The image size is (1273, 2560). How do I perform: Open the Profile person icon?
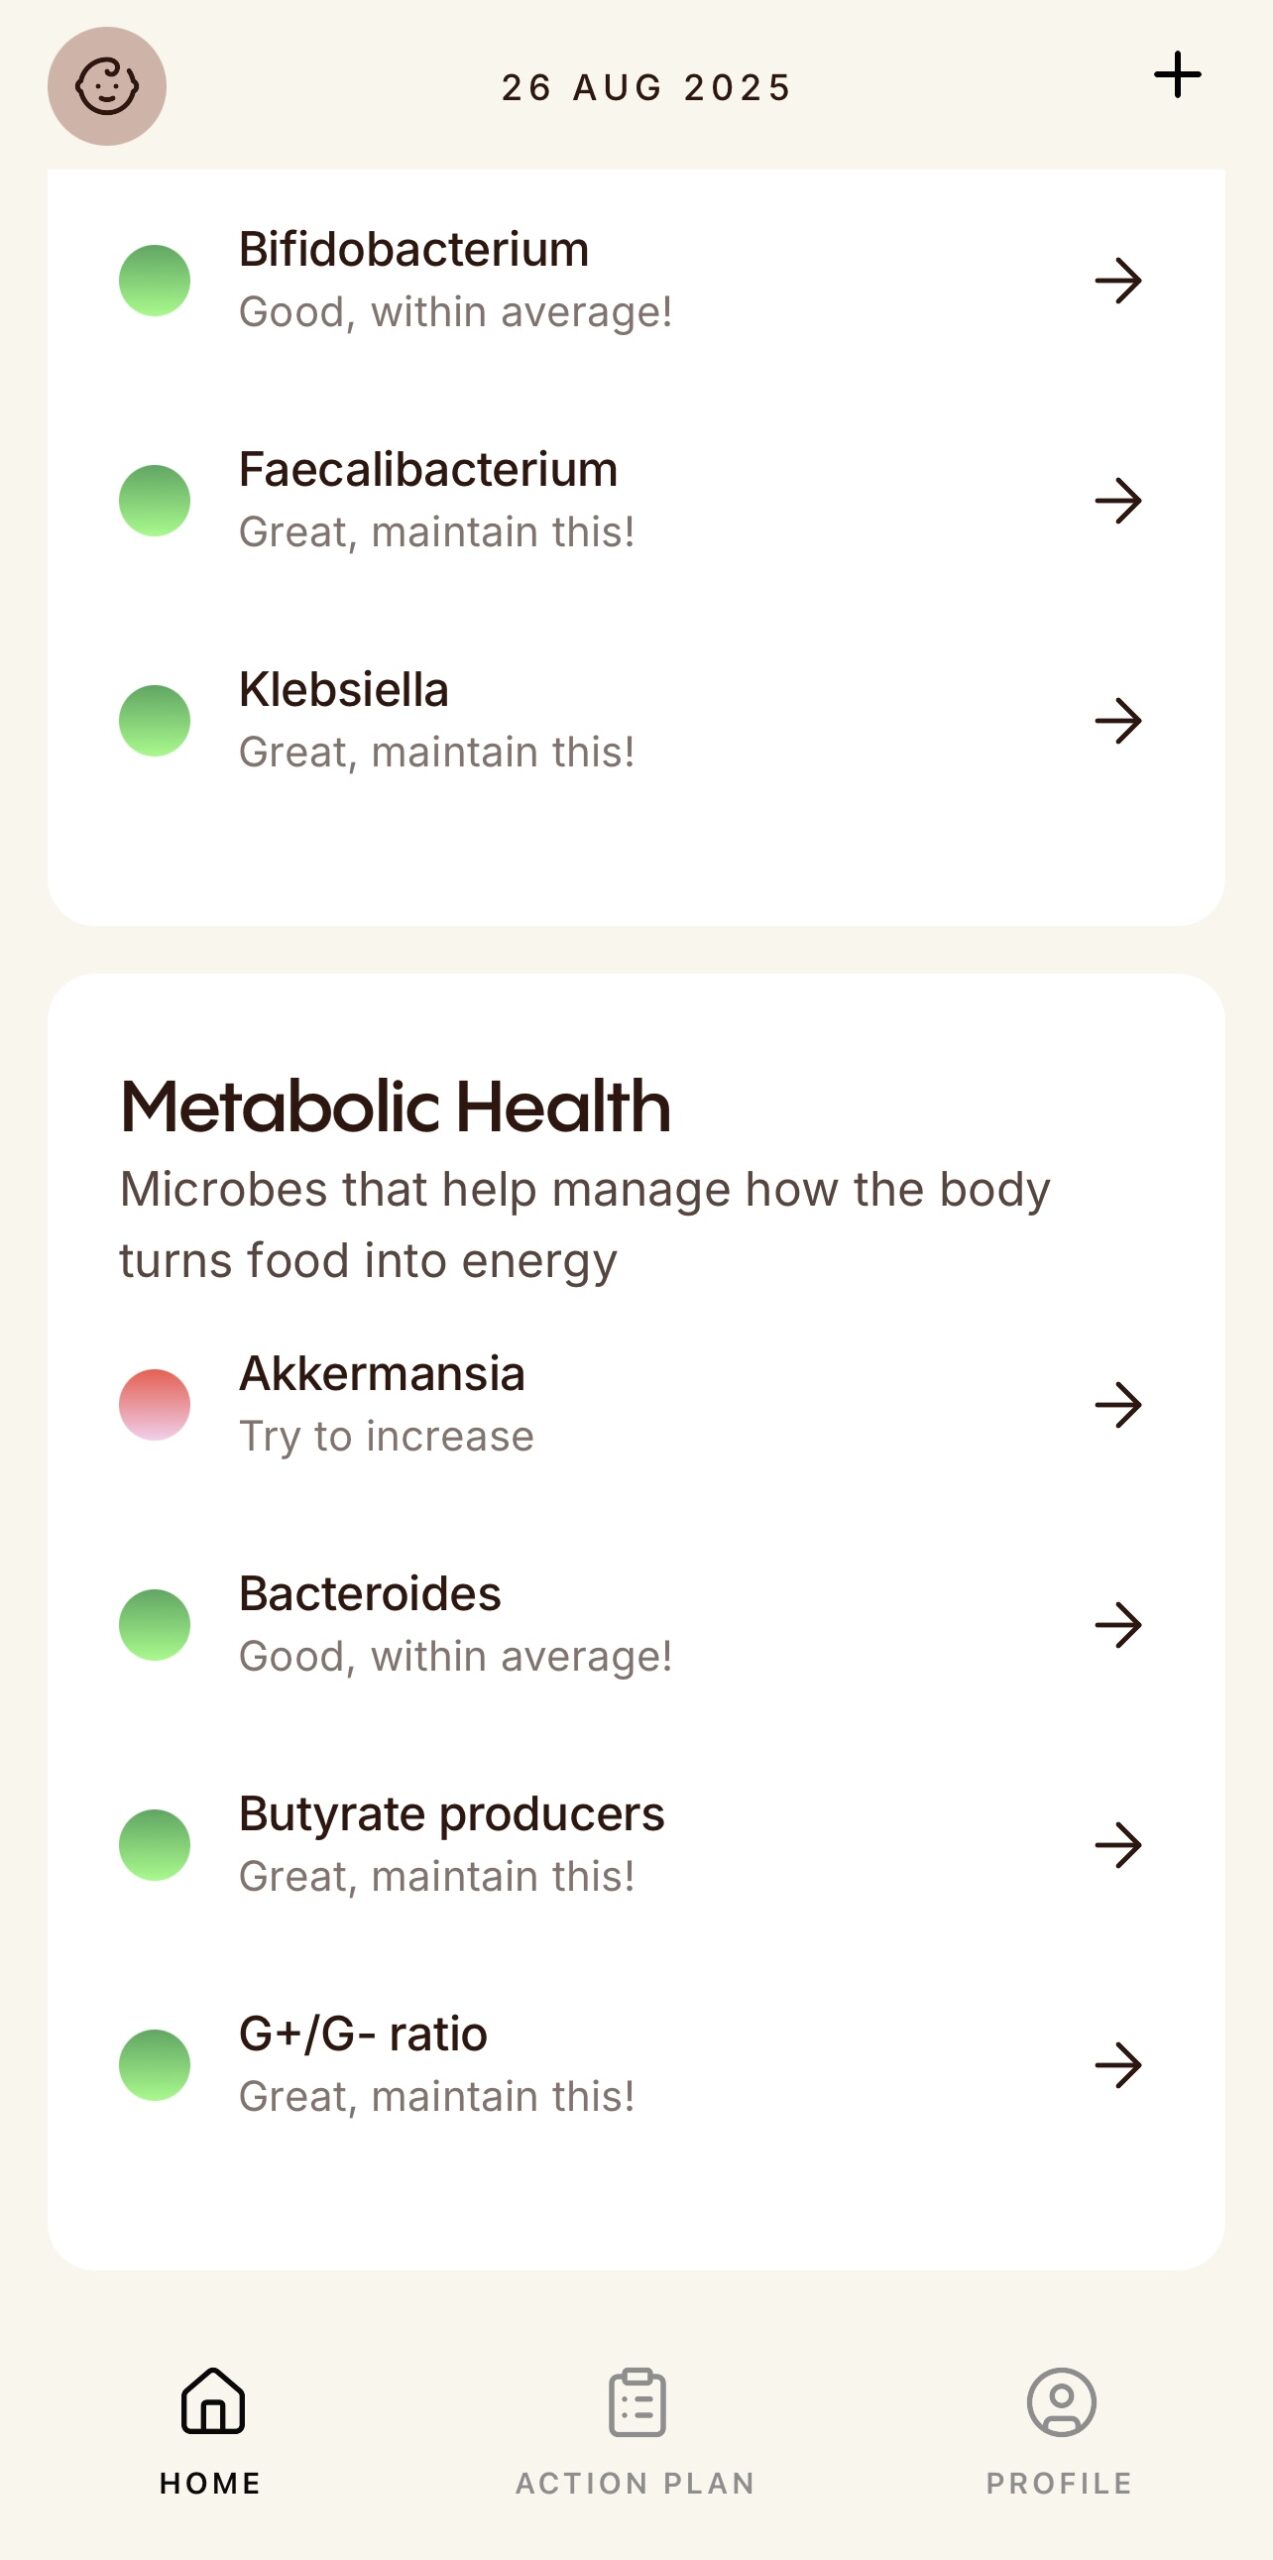1061,2402
